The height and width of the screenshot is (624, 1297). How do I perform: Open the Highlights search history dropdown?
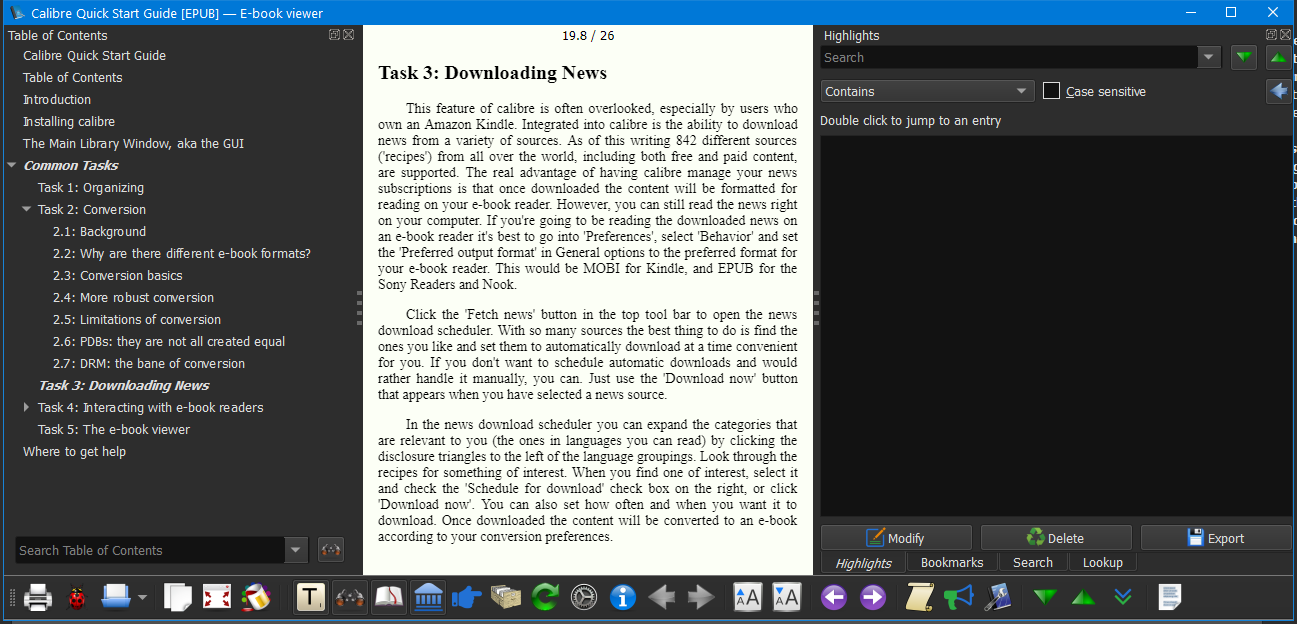coord(1210,58)
